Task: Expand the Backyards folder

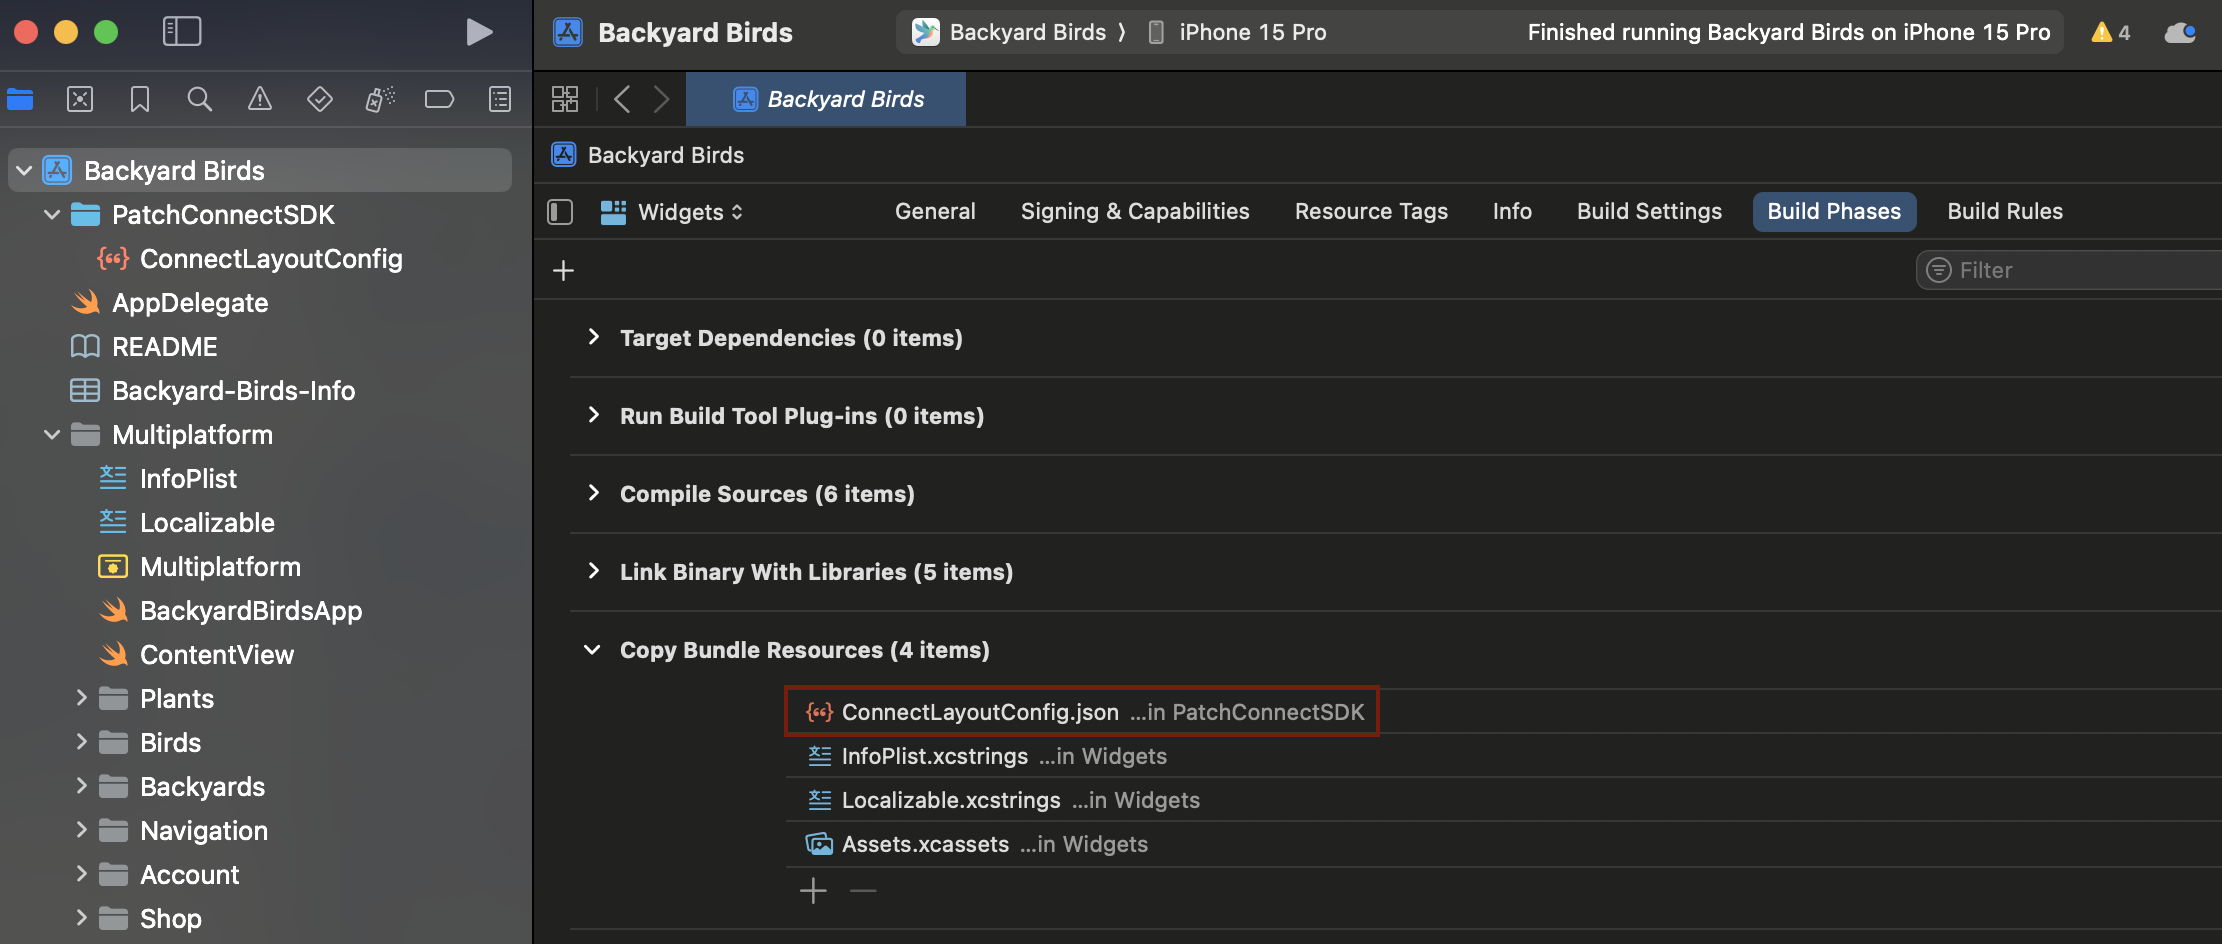Action: point(81,786)
